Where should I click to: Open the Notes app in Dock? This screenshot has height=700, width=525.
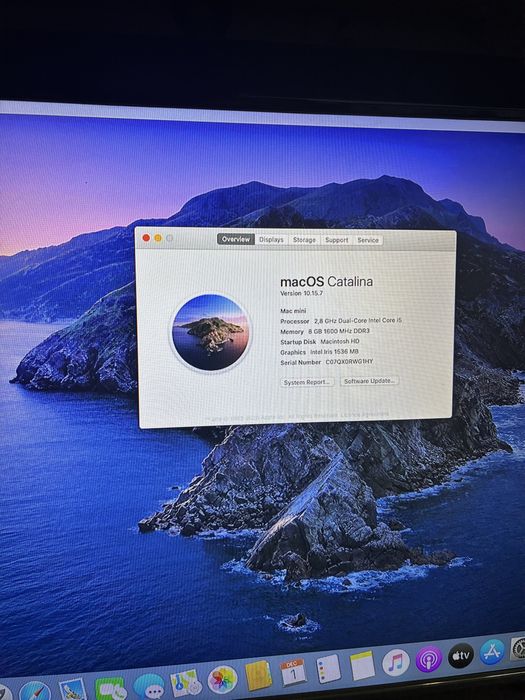tap(362, 665)
